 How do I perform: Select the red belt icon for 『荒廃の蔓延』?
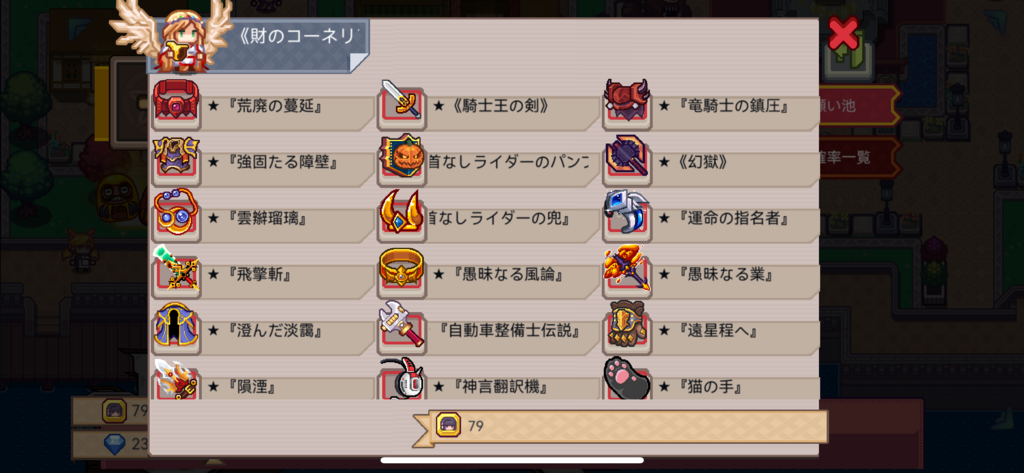coord(176,102)
